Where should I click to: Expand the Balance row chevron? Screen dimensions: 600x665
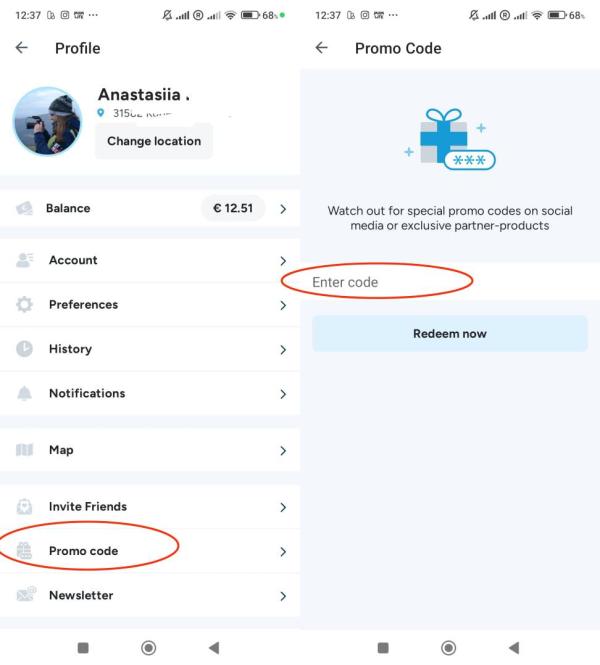pos(283,209)
